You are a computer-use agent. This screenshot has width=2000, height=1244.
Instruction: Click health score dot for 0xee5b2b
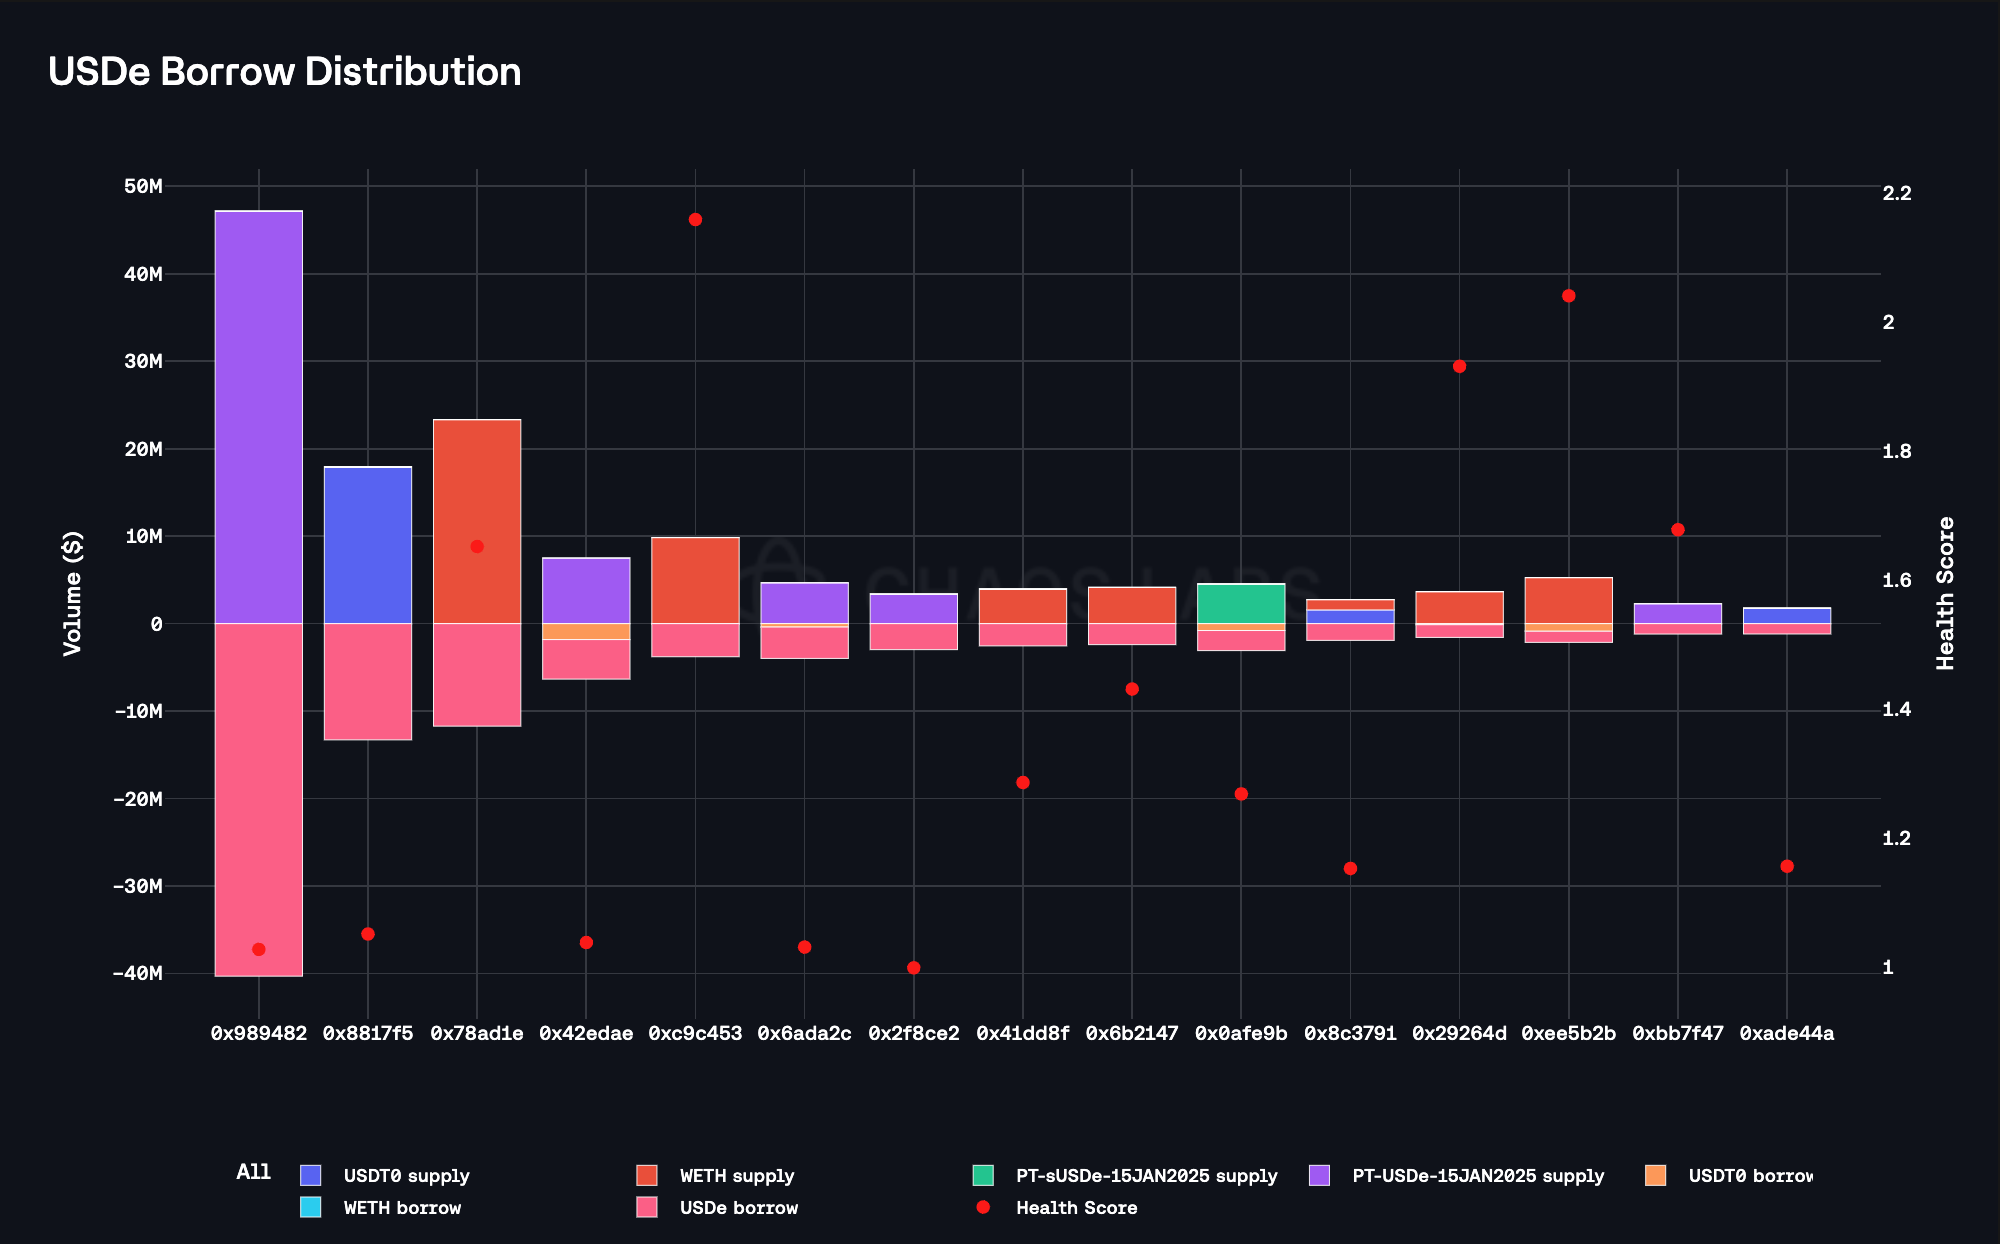point(1568,296)
